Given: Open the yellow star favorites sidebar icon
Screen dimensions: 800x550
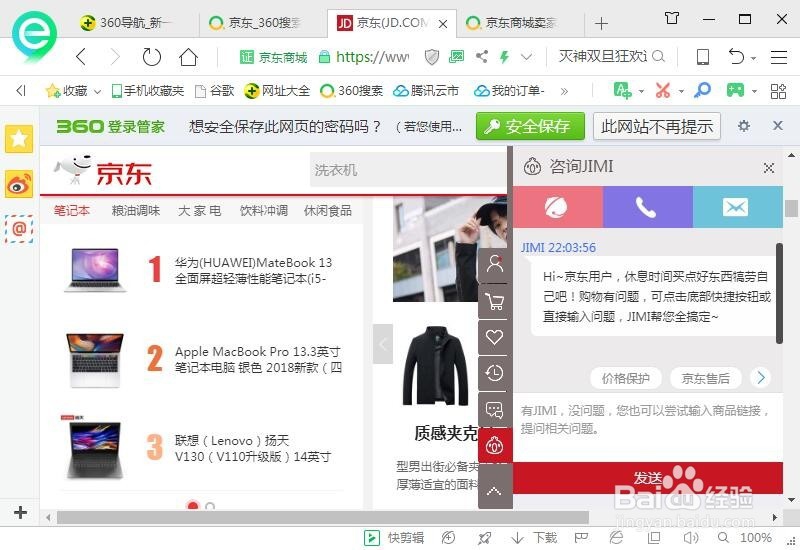Looking at the screenshot, I should pos(19,138).
